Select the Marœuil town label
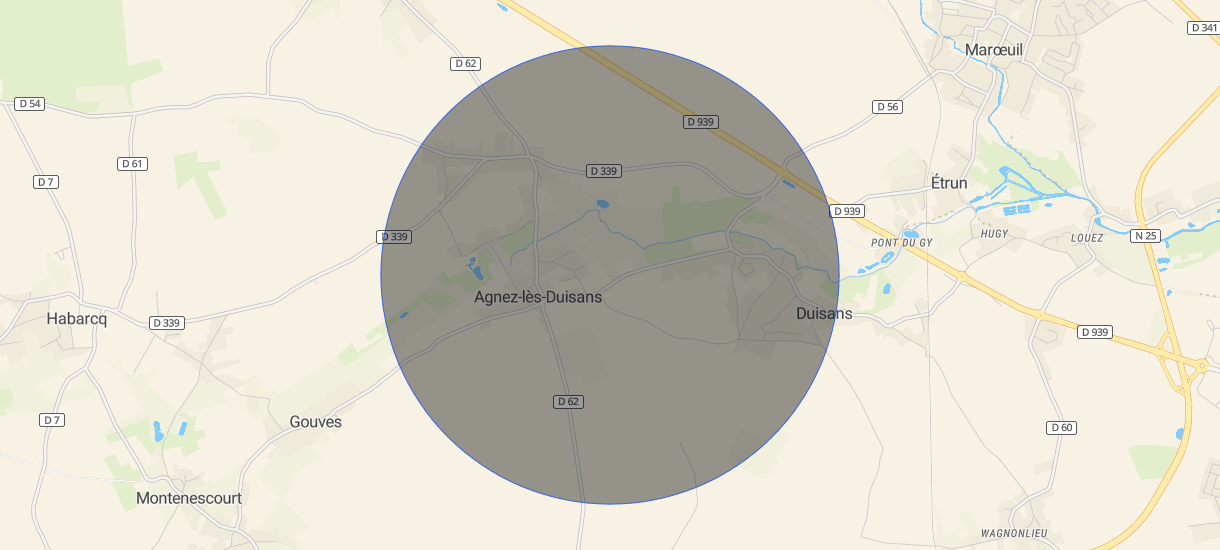Viewport: 1220px width, 550px height. [x=994, y=49]
